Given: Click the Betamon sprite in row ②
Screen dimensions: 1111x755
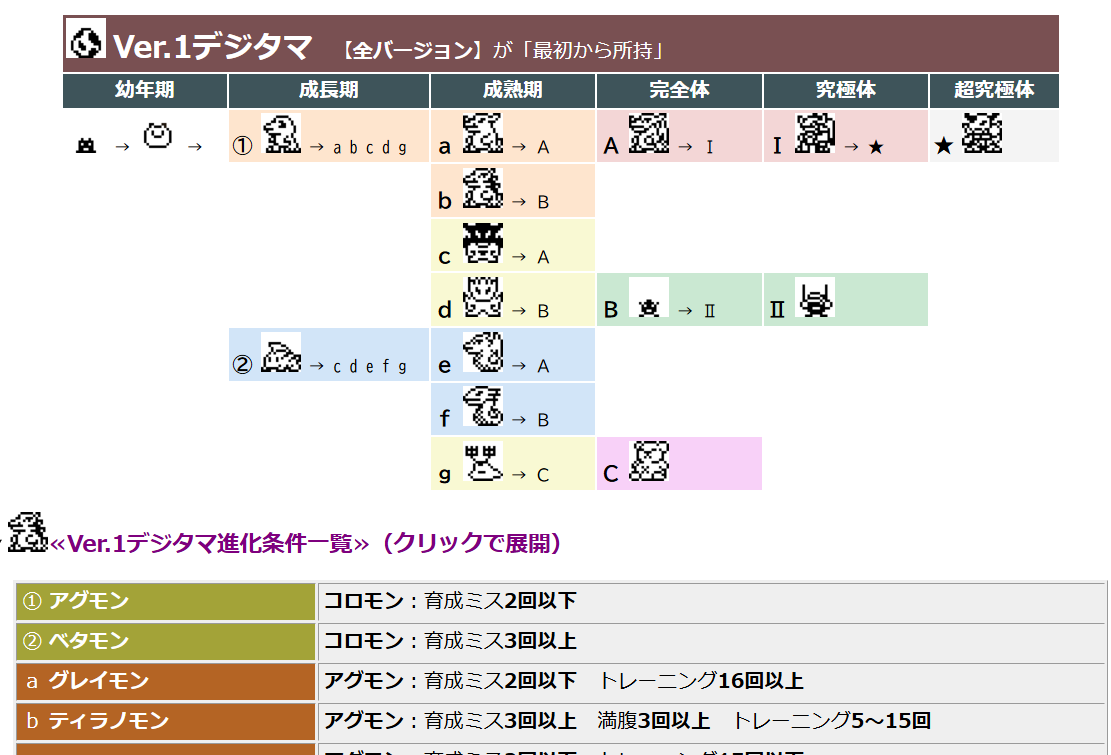Looking at the screenshot, I should tap(281, 352).
